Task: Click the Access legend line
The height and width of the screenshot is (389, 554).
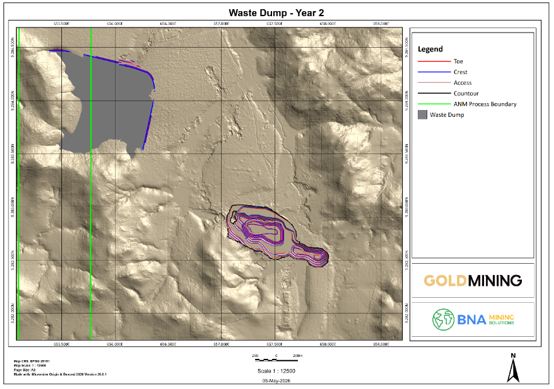Action: 434,83
